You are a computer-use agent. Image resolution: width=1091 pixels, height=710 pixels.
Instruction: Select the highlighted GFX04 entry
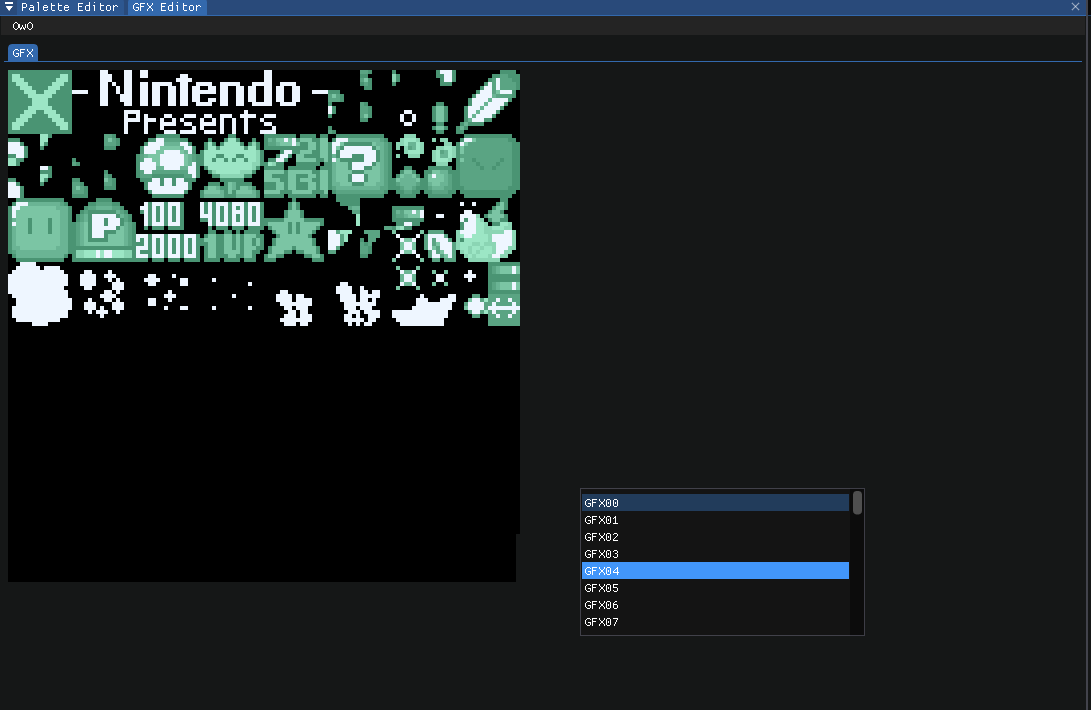(x=715, y=570)
